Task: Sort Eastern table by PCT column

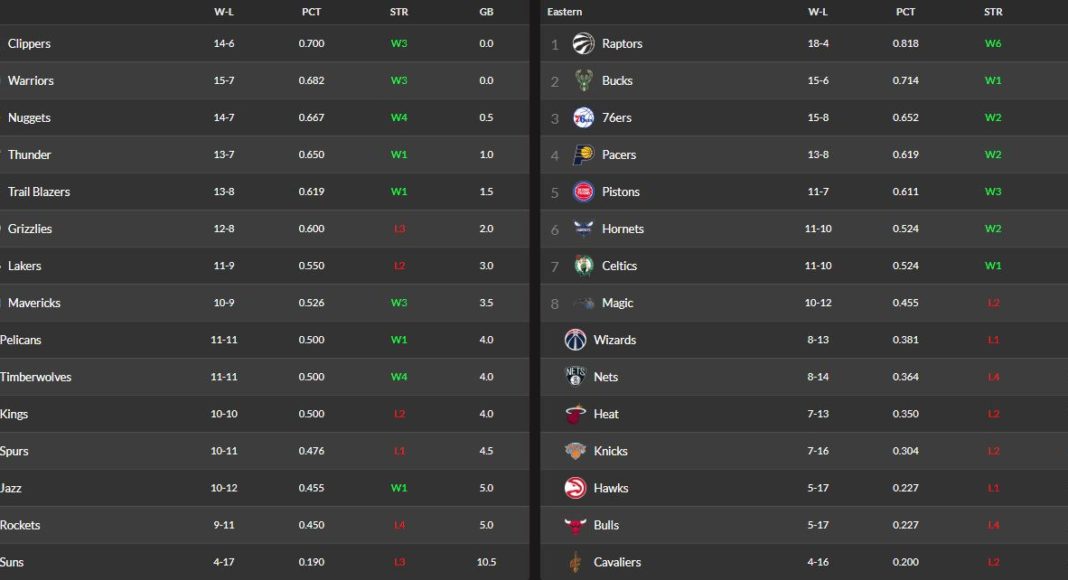Action: click(905, 12)
